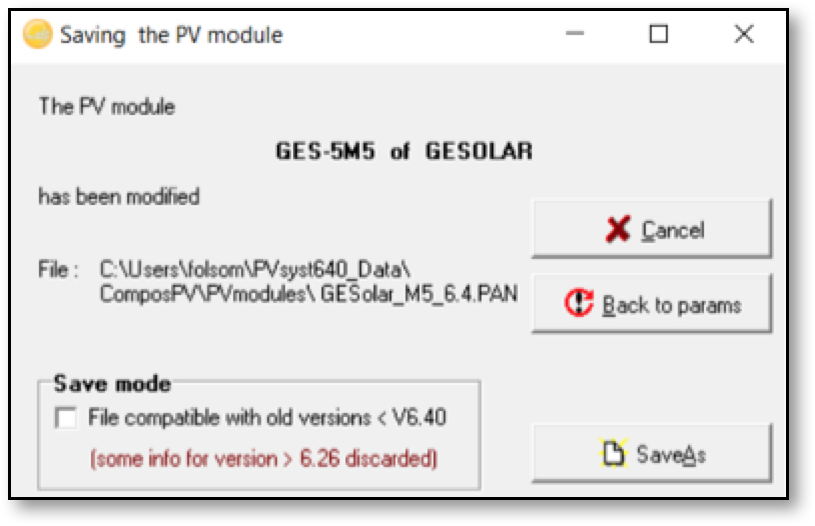Click the PVsyst sun icon in title bar
This screenshot has width=815, height=526.
[x=37, y=34]
